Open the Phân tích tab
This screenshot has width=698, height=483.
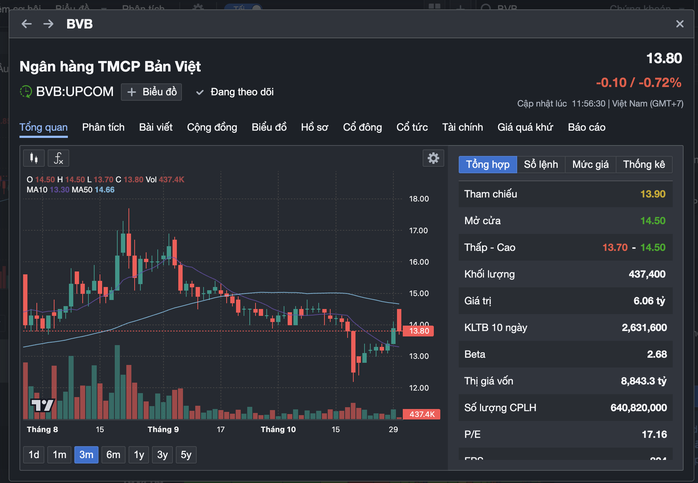point(103,127)
